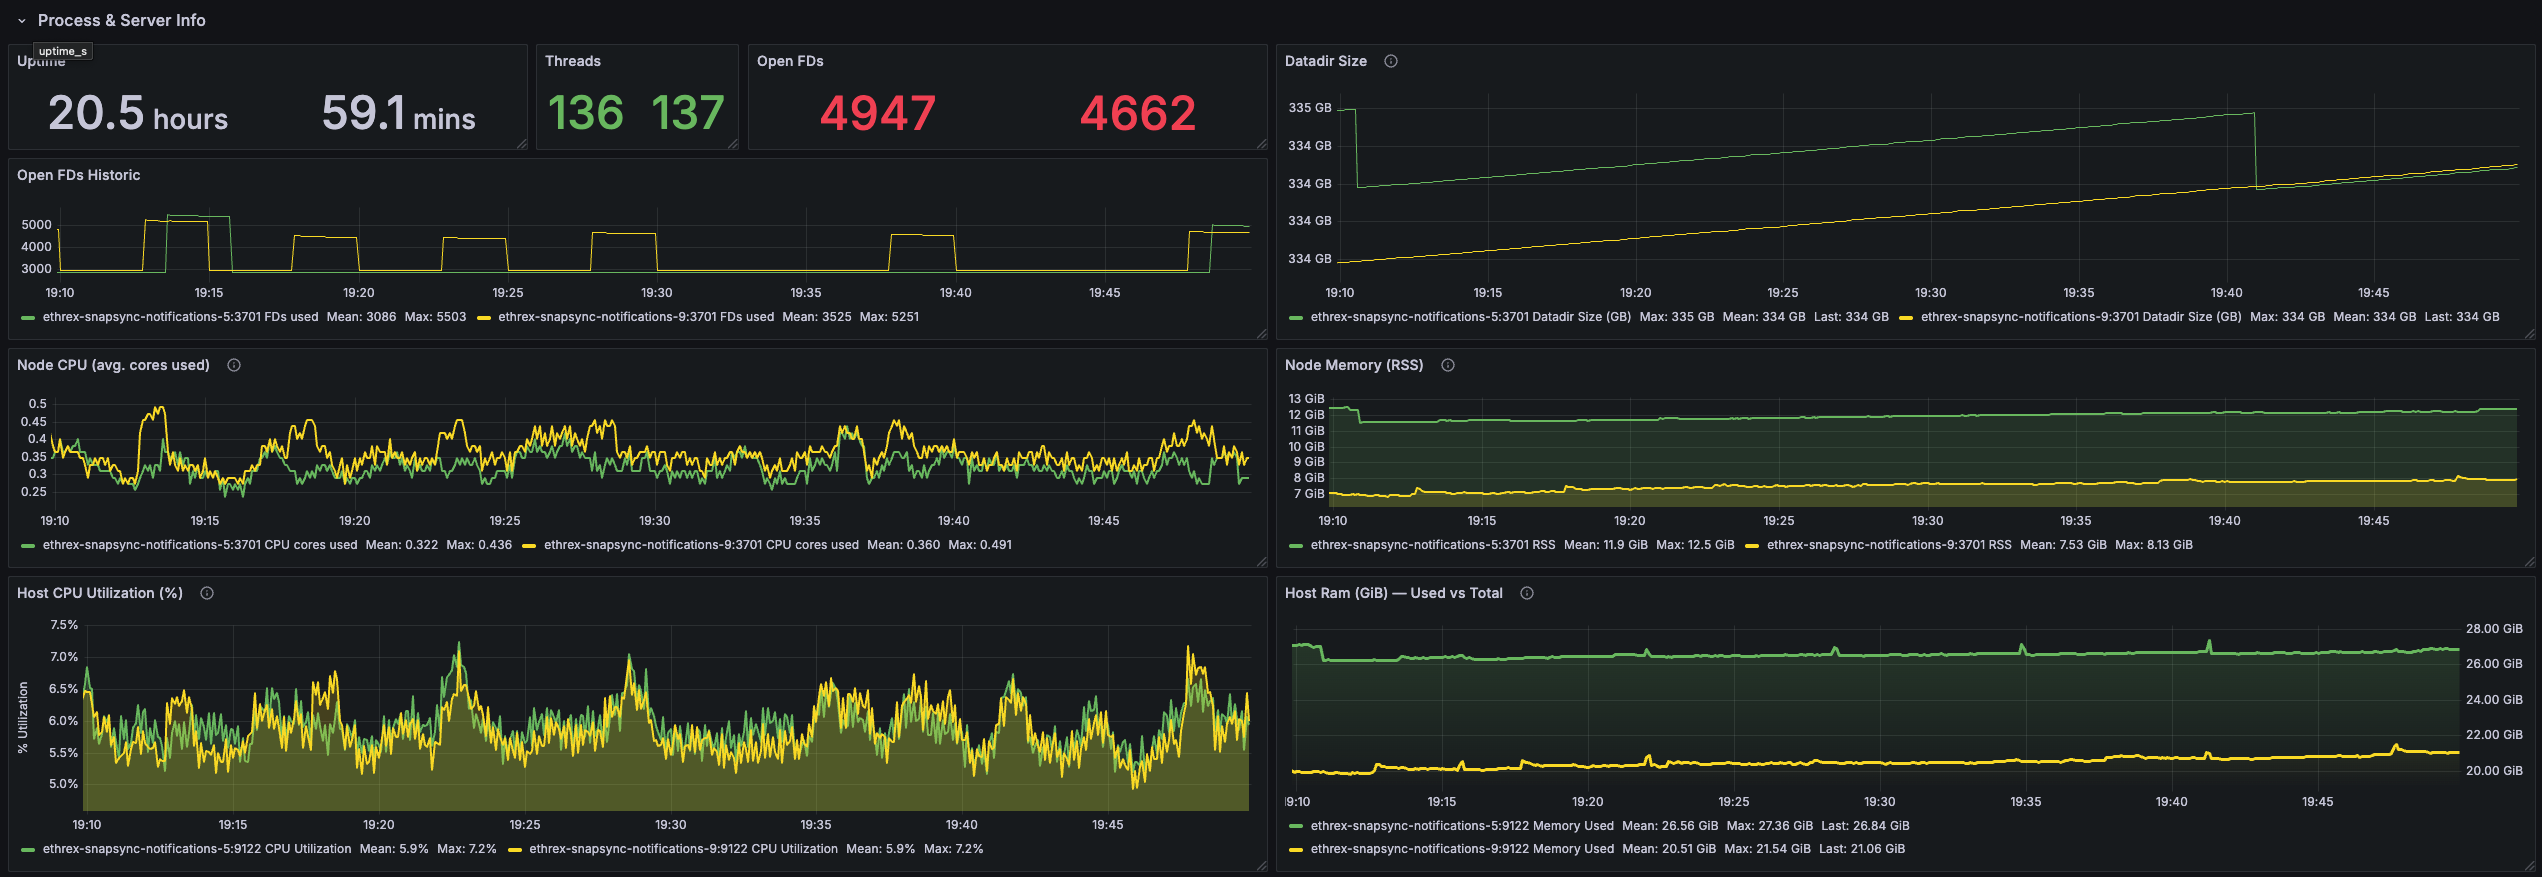This screenshot has height=877, width=2542.
Task: Click the 4947 Open FDs value
Action: 877,113
